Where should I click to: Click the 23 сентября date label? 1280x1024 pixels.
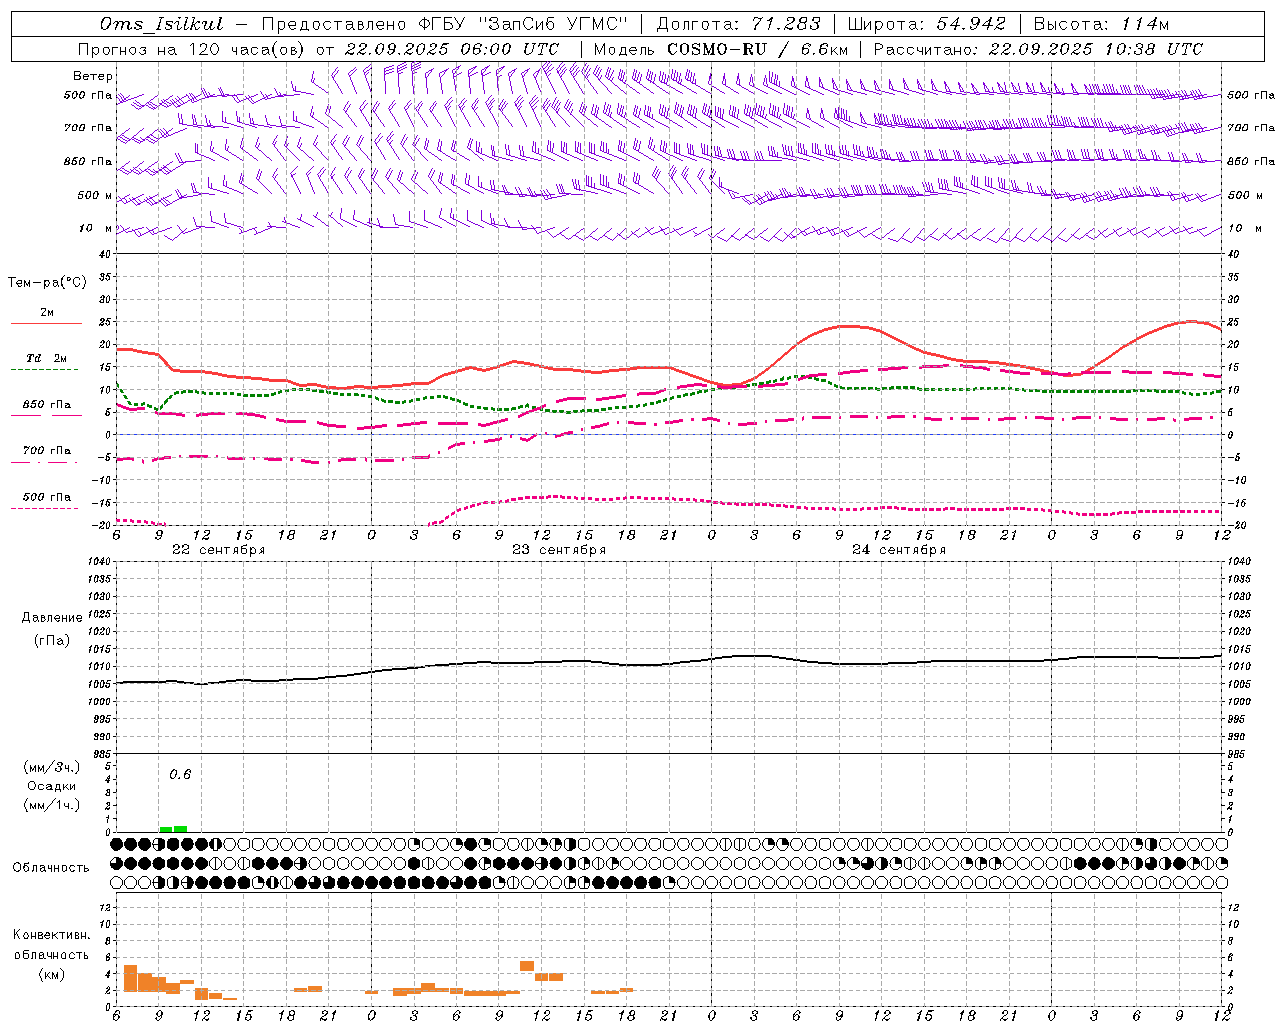pyautogui.click(x=559, y=550)
